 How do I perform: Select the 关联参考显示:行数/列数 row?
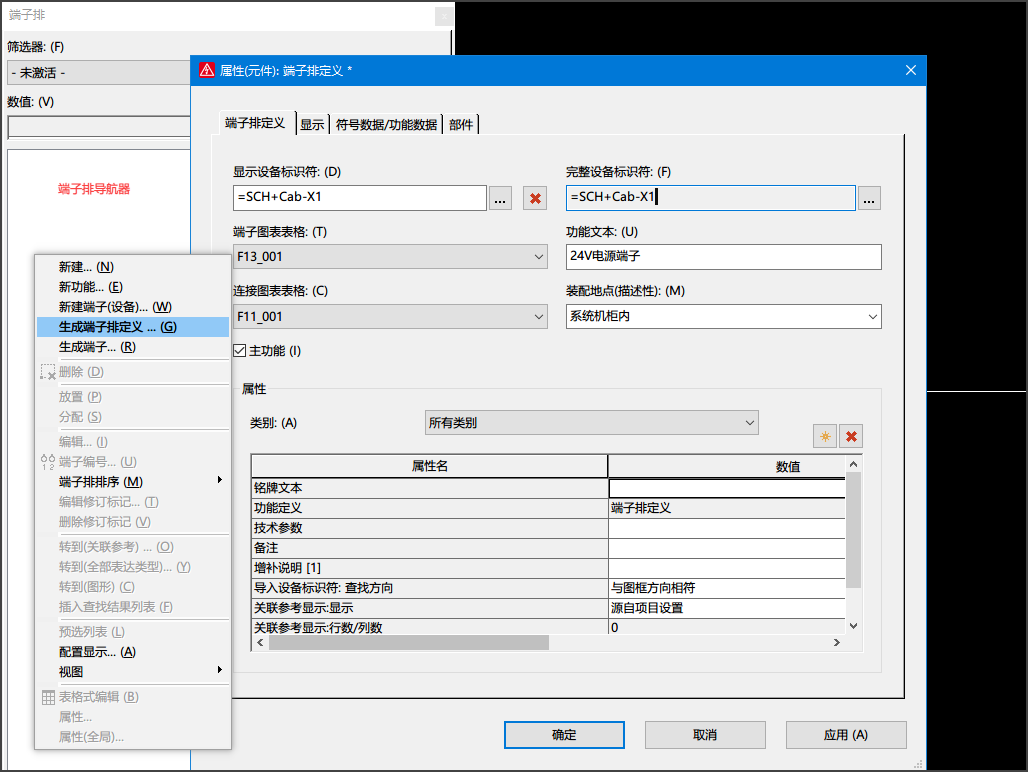(x=430, y=627)
